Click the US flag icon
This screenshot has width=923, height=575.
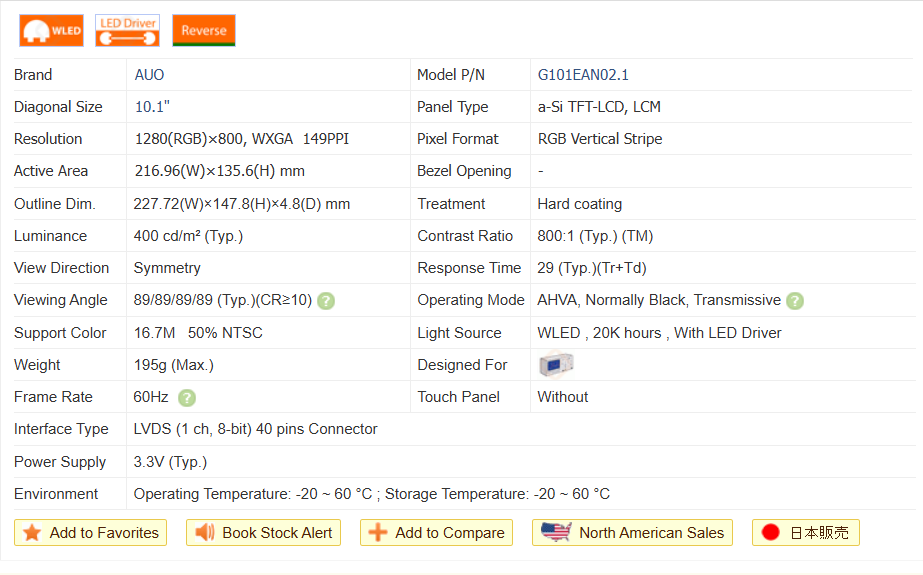[x=556, y=532]
